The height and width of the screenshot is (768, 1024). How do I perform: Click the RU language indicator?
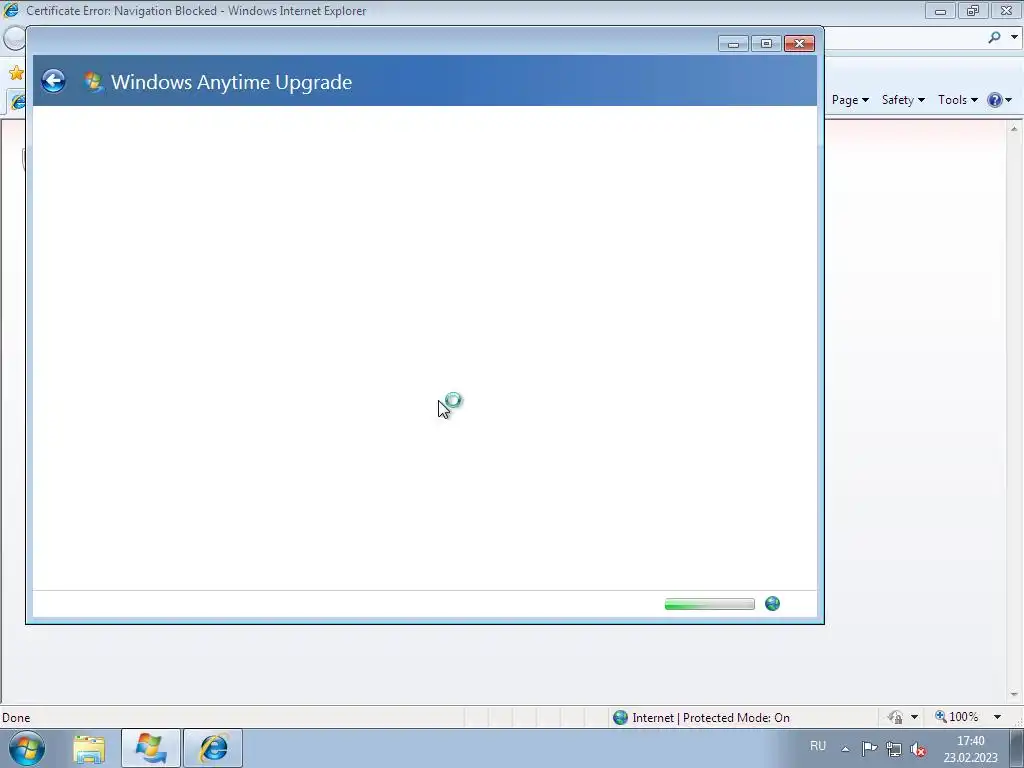(818, 746)
